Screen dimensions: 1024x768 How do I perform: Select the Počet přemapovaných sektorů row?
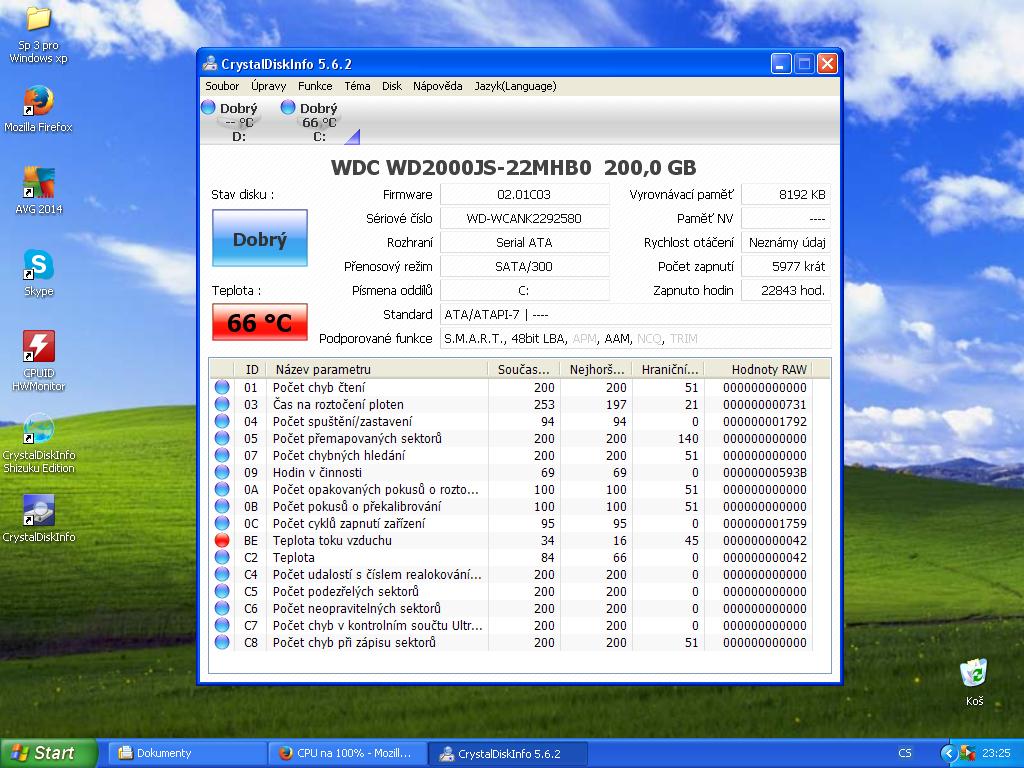click(357, 438)
